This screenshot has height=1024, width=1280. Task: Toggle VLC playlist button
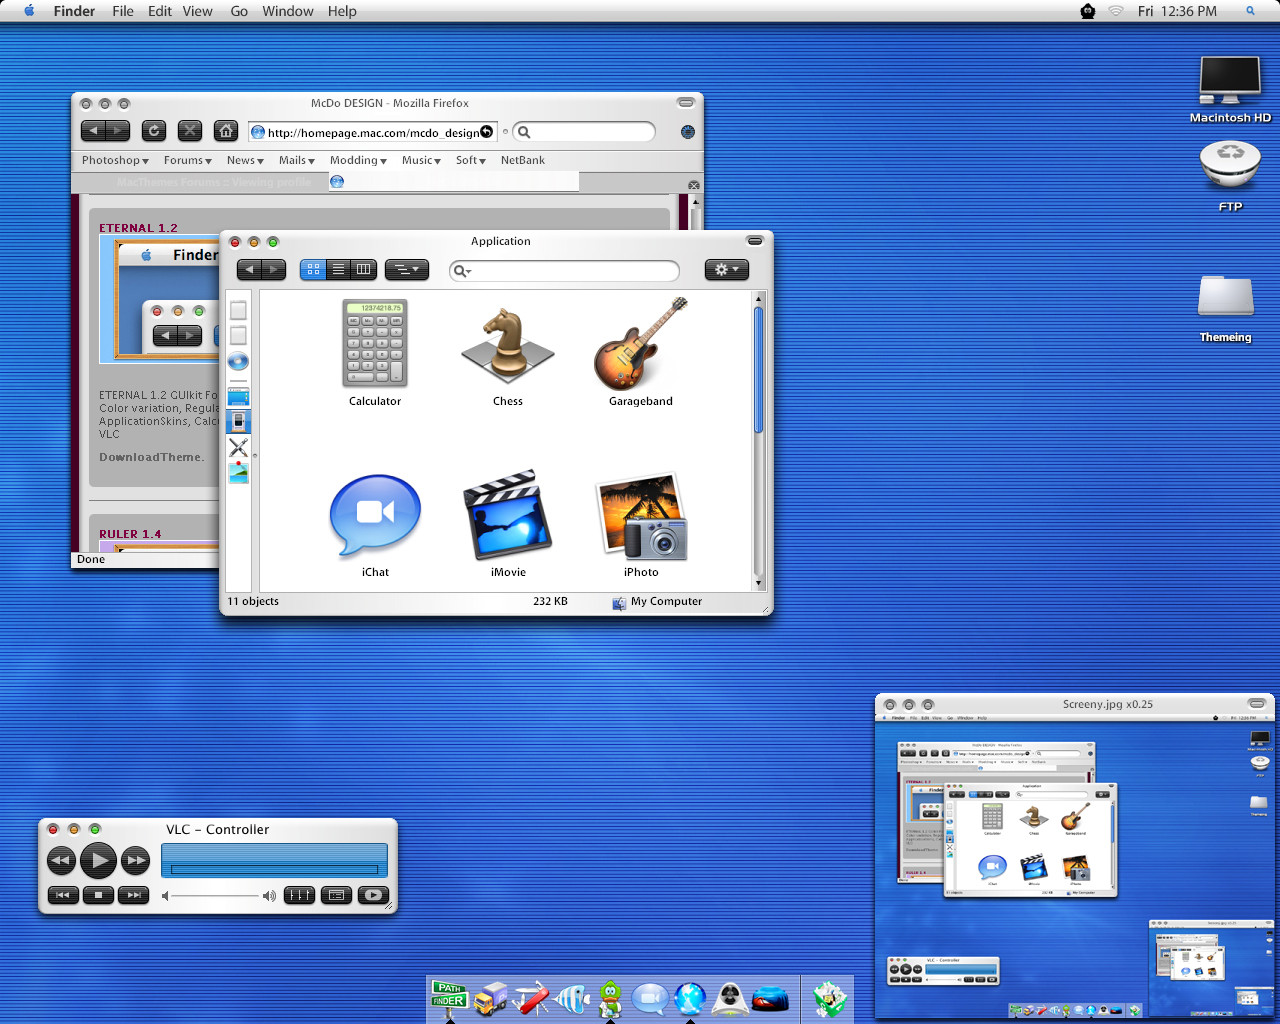point(336,895)
